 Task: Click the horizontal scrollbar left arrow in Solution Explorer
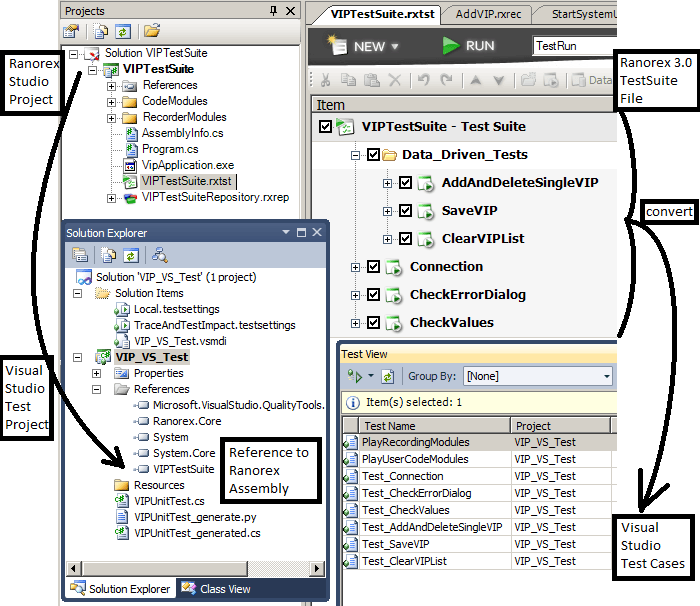click(x=73, y=568)
